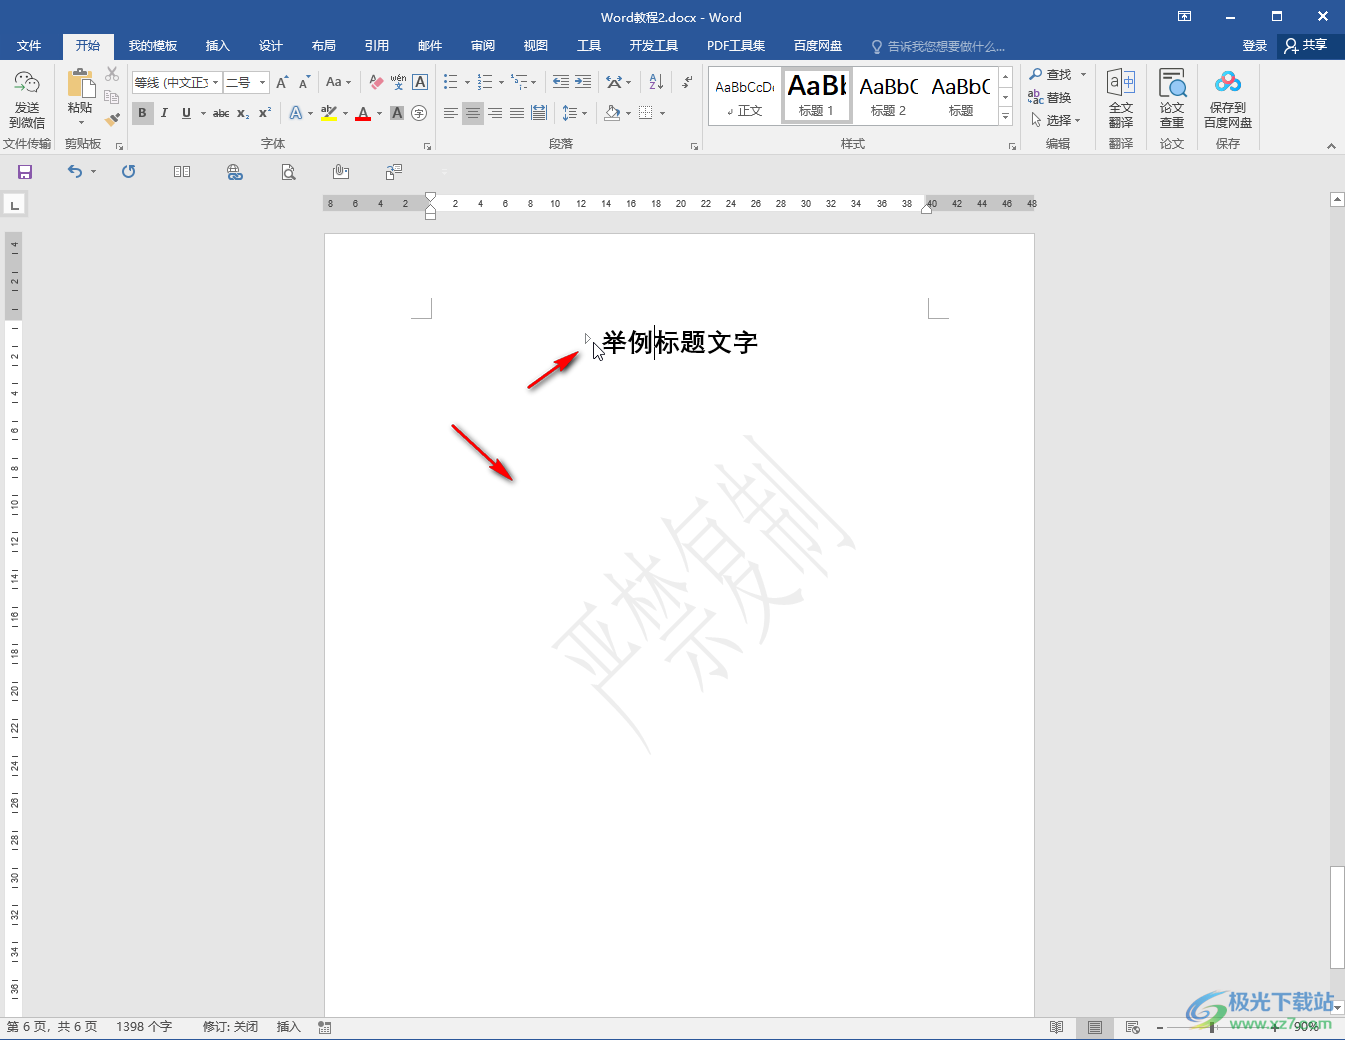Toggle Superscript formatting
The image size is (1345, 1040).
pyautogui.click(x=265, y=113)
